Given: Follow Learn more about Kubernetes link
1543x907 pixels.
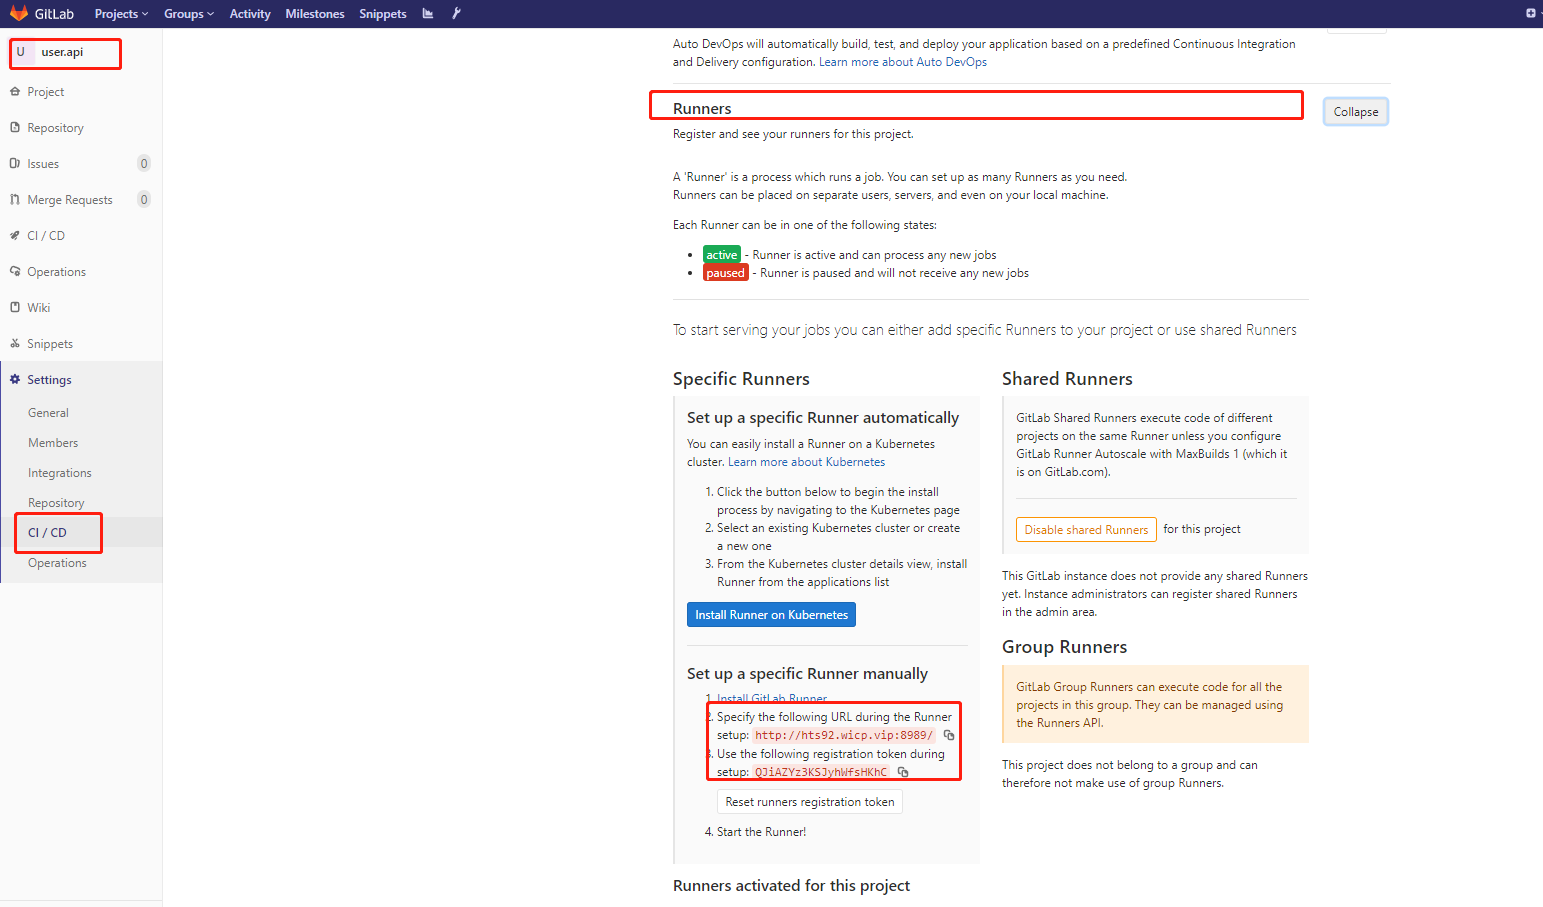Looking at the screenshot, I should tap(806, 462).
